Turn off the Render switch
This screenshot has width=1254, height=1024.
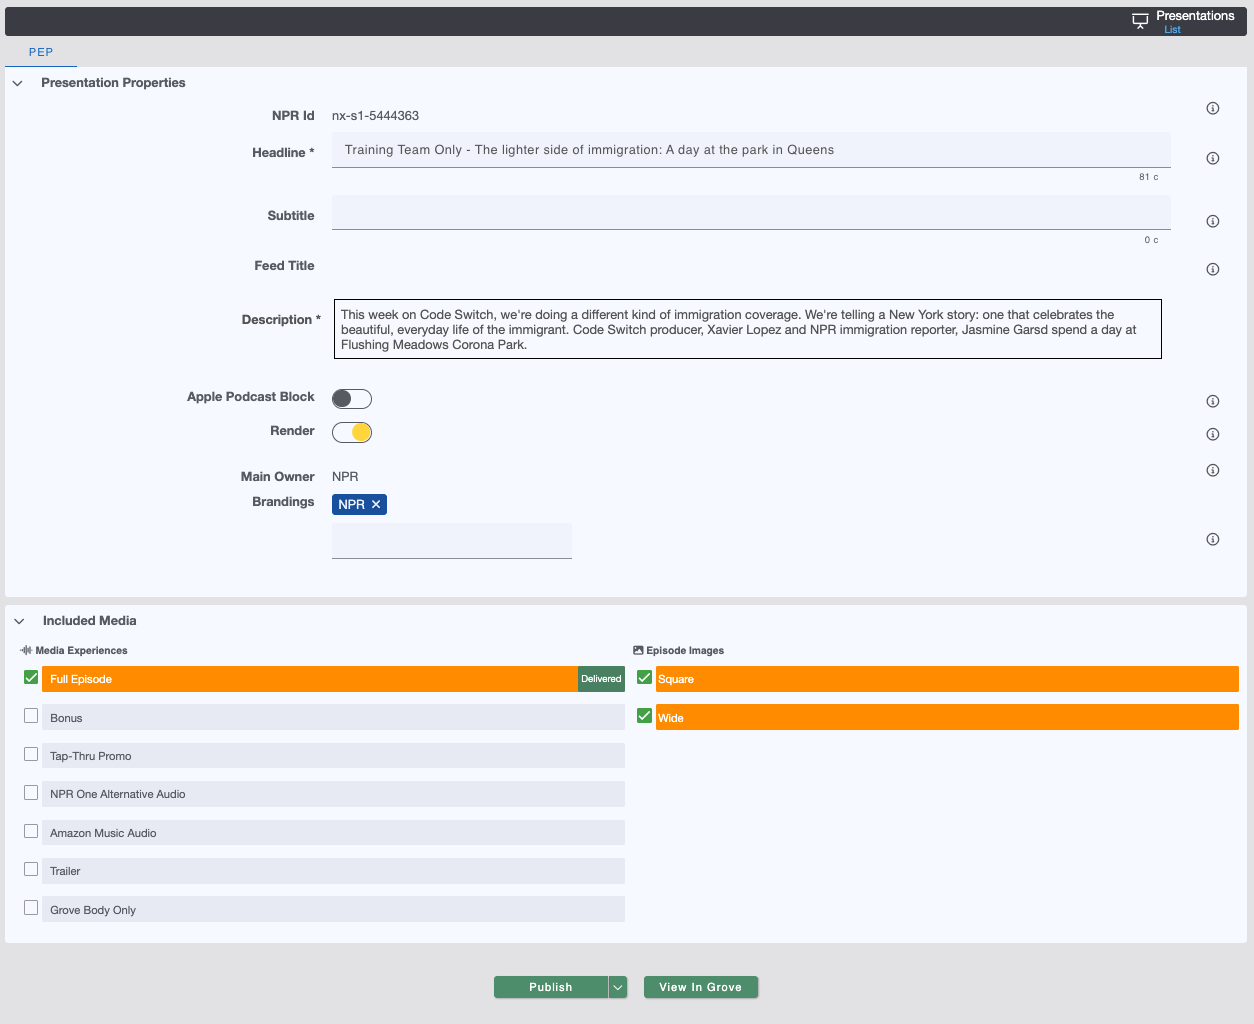click(352, 432)
